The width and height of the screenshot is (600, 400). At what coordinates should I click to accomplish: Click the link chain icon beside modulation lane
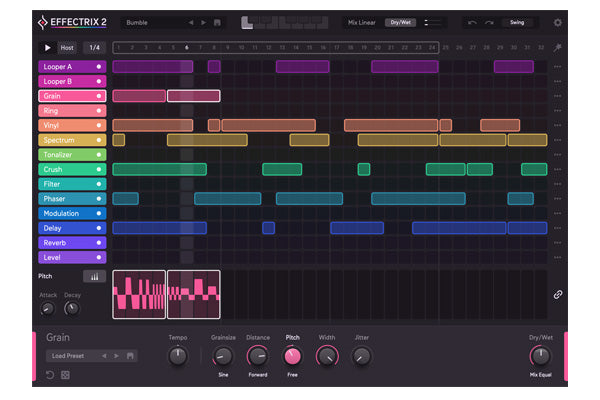(x=557, y=294)
